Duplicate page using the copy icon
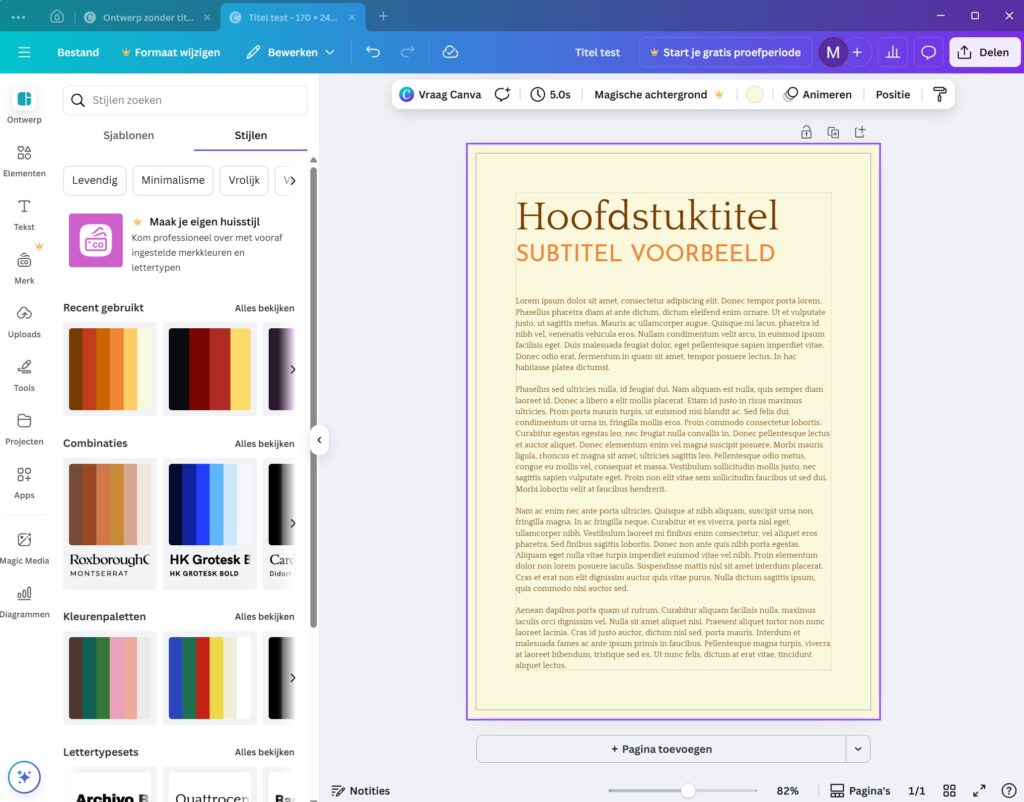1024x802 pixels. point(833,132)
